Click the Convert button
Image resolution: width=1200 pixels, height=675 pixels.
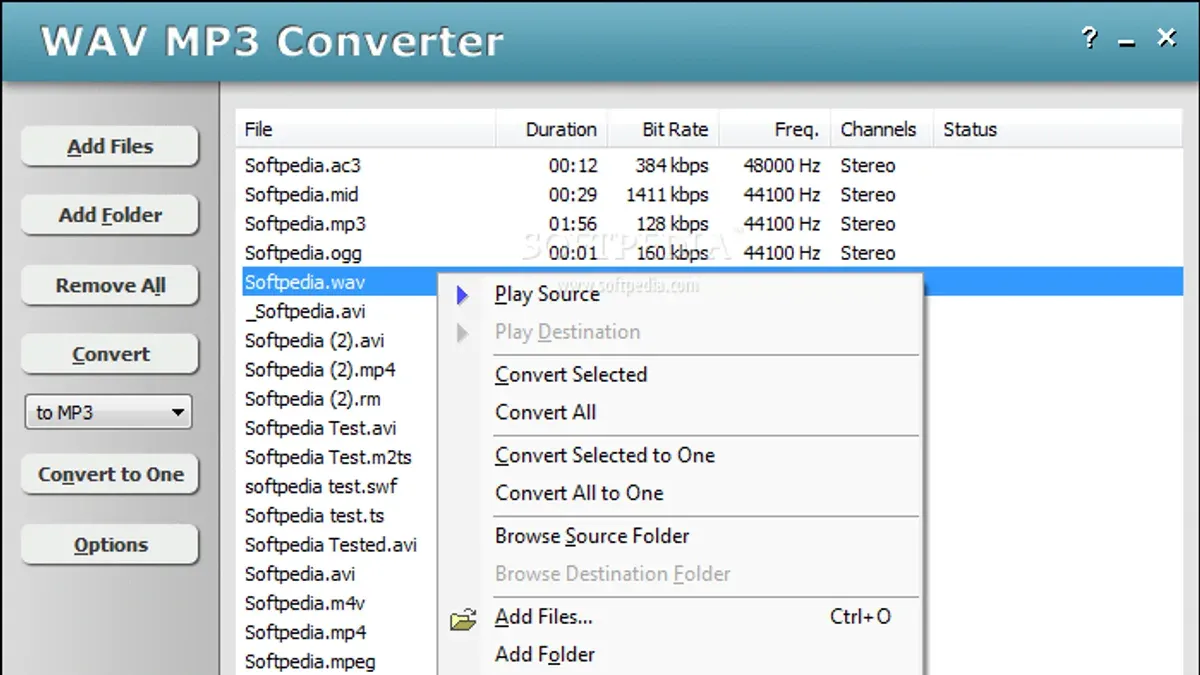click(x=110, y=355)
